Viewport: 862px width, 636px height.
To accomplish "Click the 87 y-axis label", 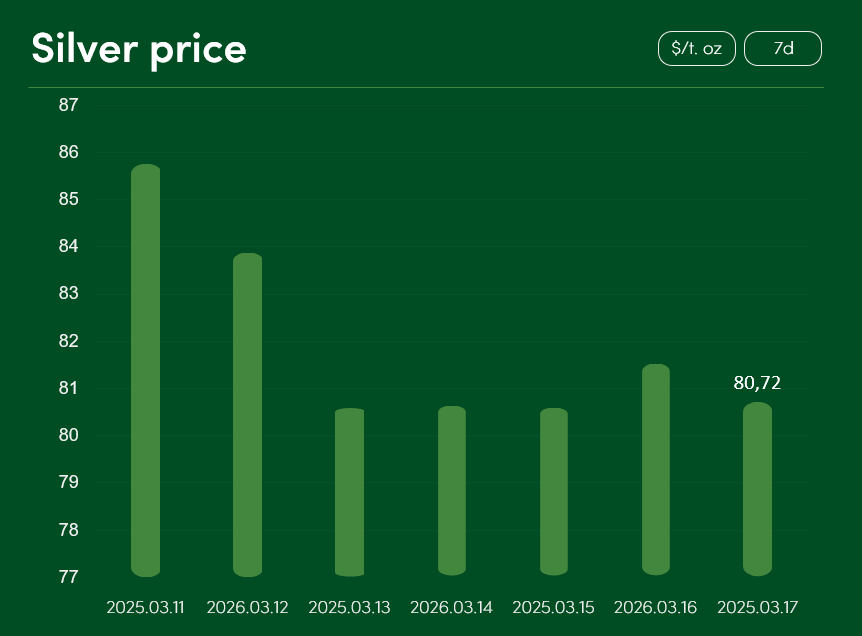I will click(69, 105).
